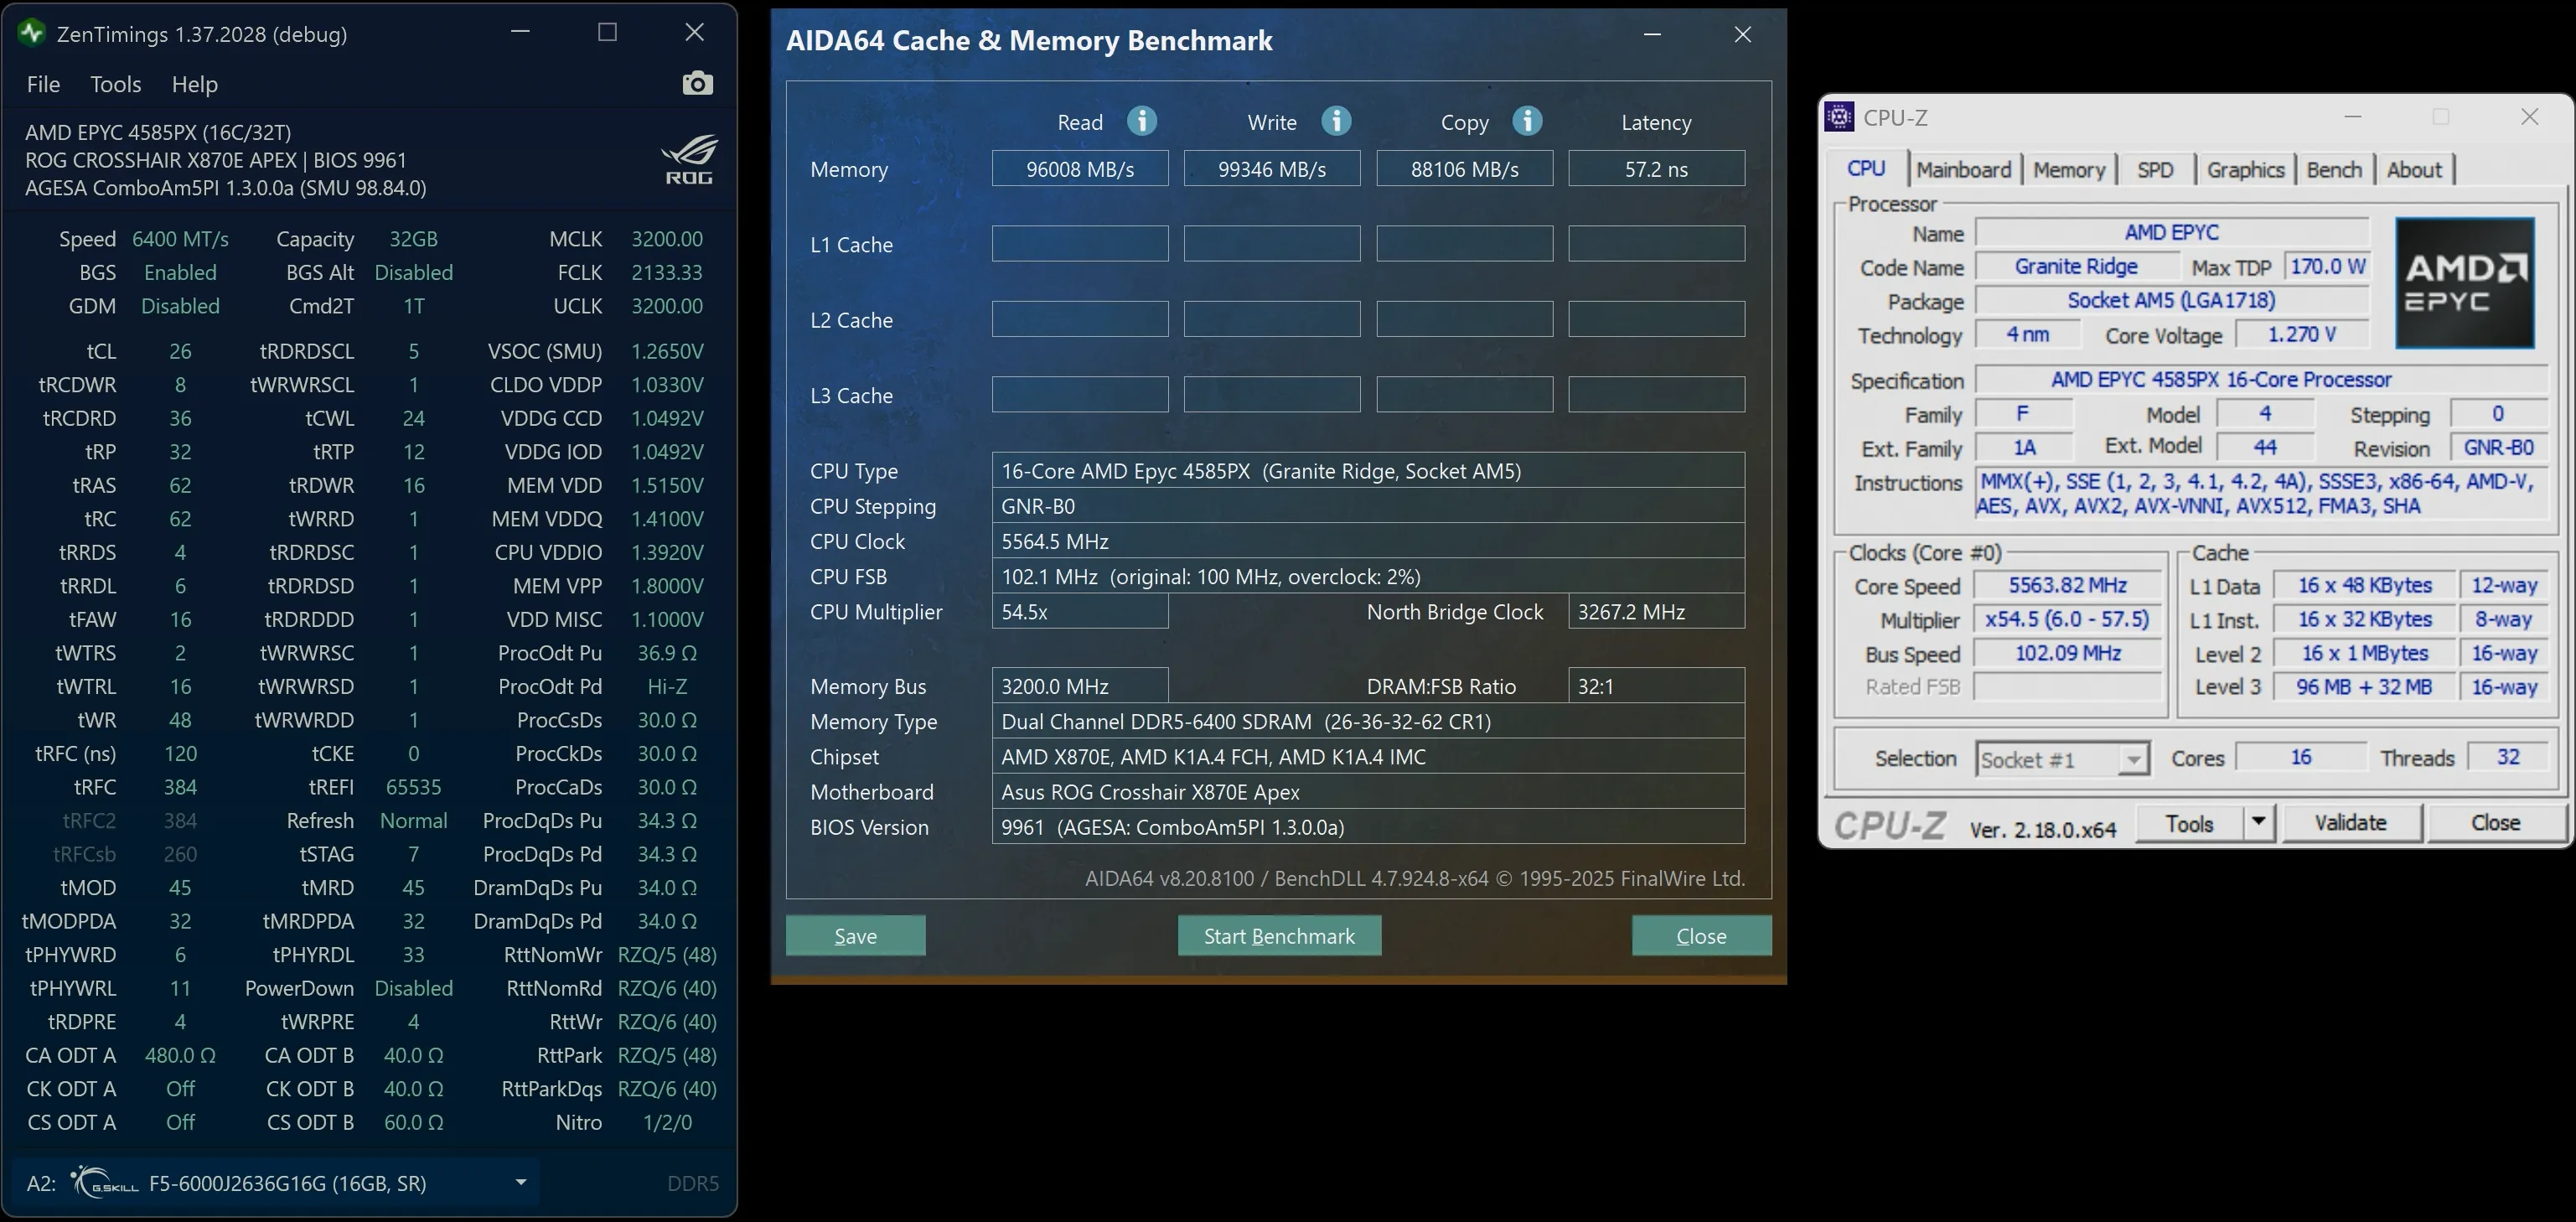Click the North Bridge Clock 3267.2 MHz value
The width and height of the screenshot is (2576, 1222).
(x=1657, y=611)
